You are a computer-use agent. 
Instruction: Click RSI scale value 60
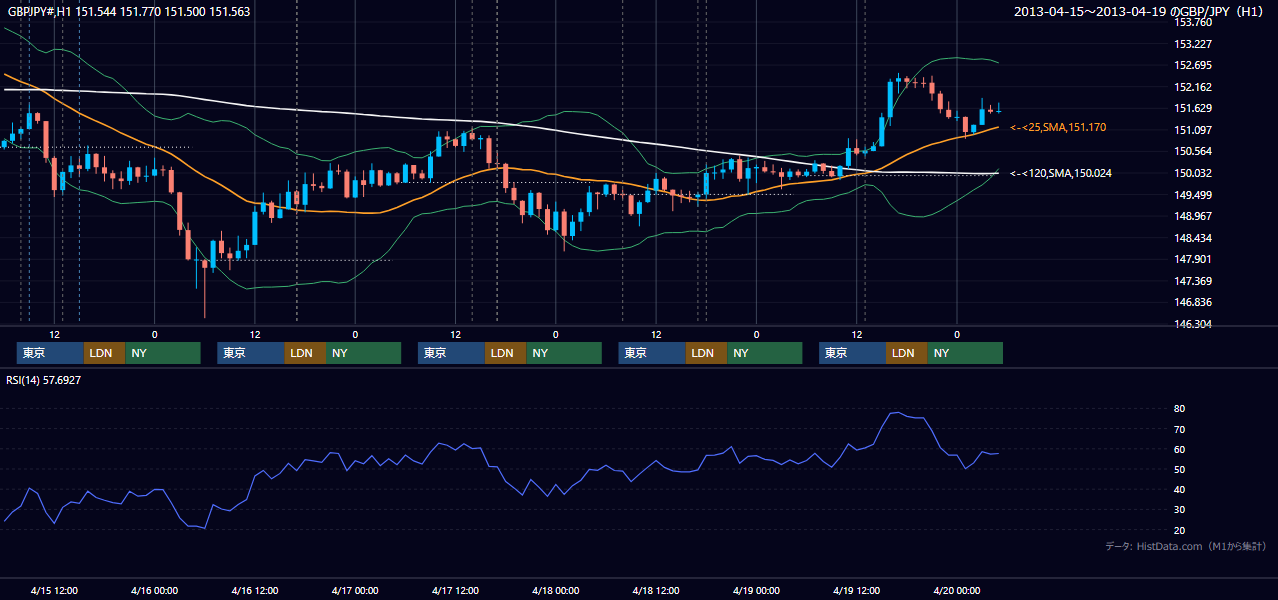[x=1180, y=449]
